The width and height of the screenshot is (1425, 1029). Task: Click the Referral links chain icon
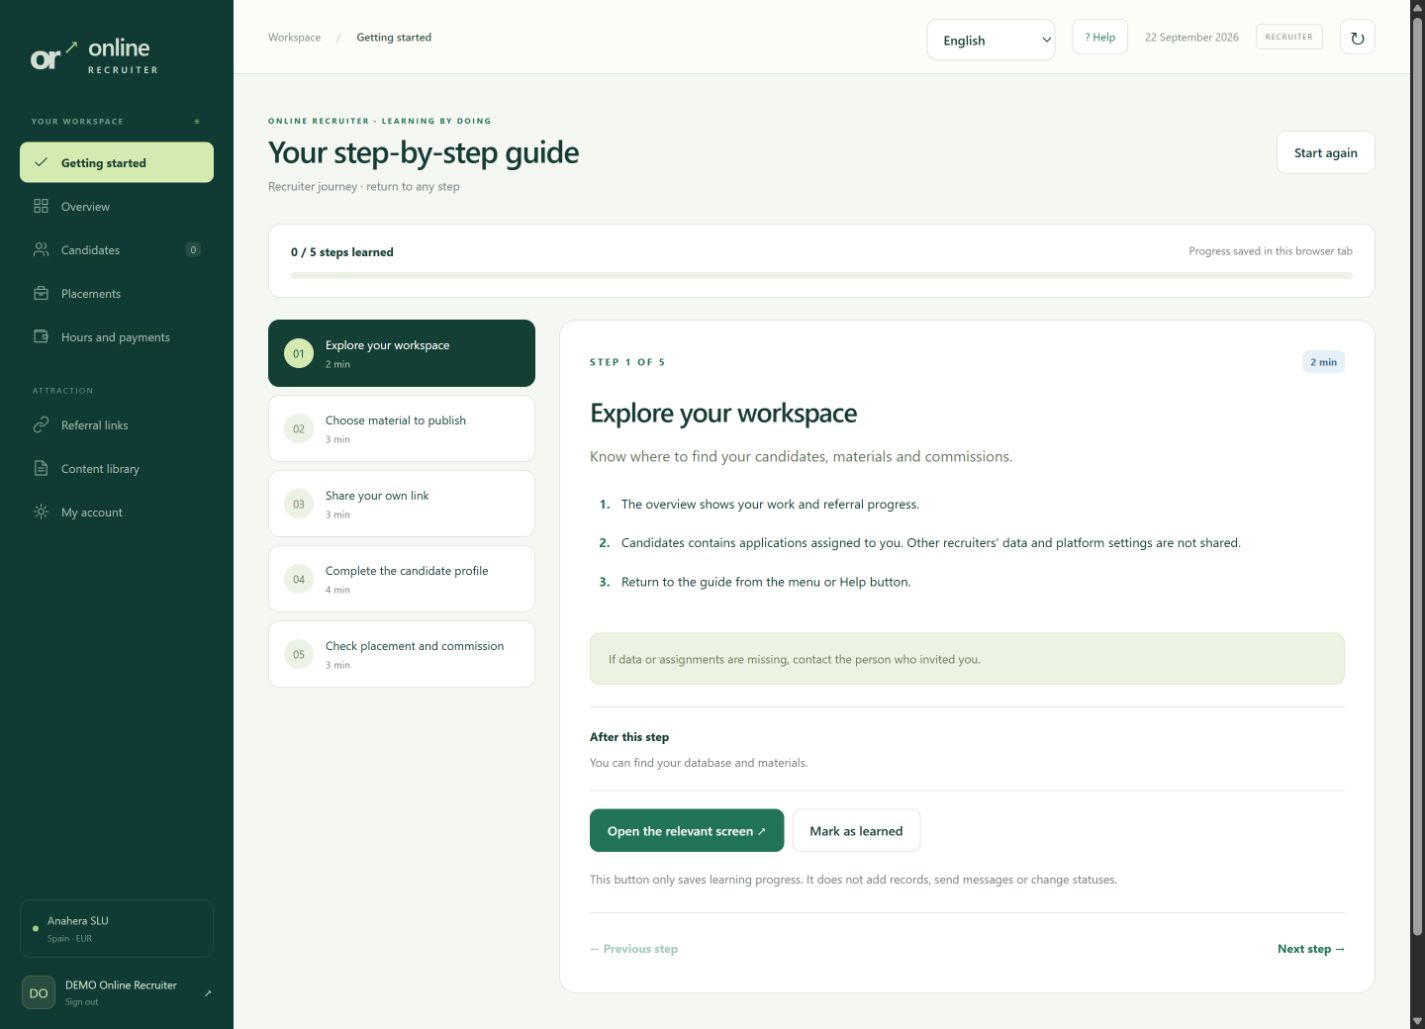(x=41, y=425)
